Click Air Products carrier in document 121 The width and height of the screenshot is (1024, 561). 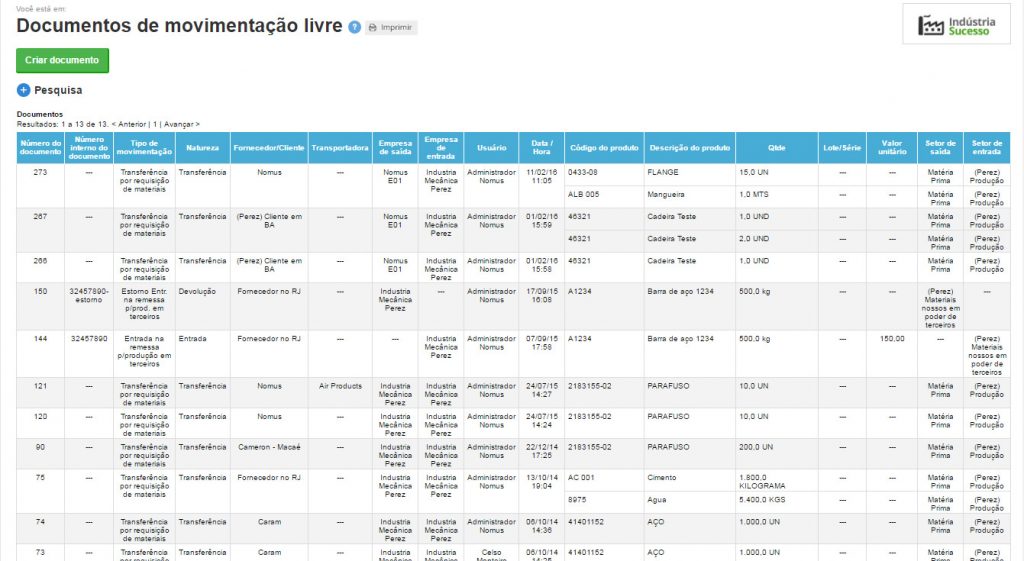point(340,385)
